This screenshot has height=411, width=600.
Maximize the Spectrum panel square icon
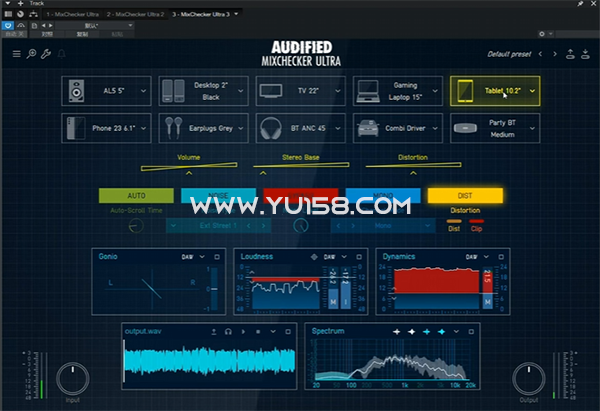[471, 332]
